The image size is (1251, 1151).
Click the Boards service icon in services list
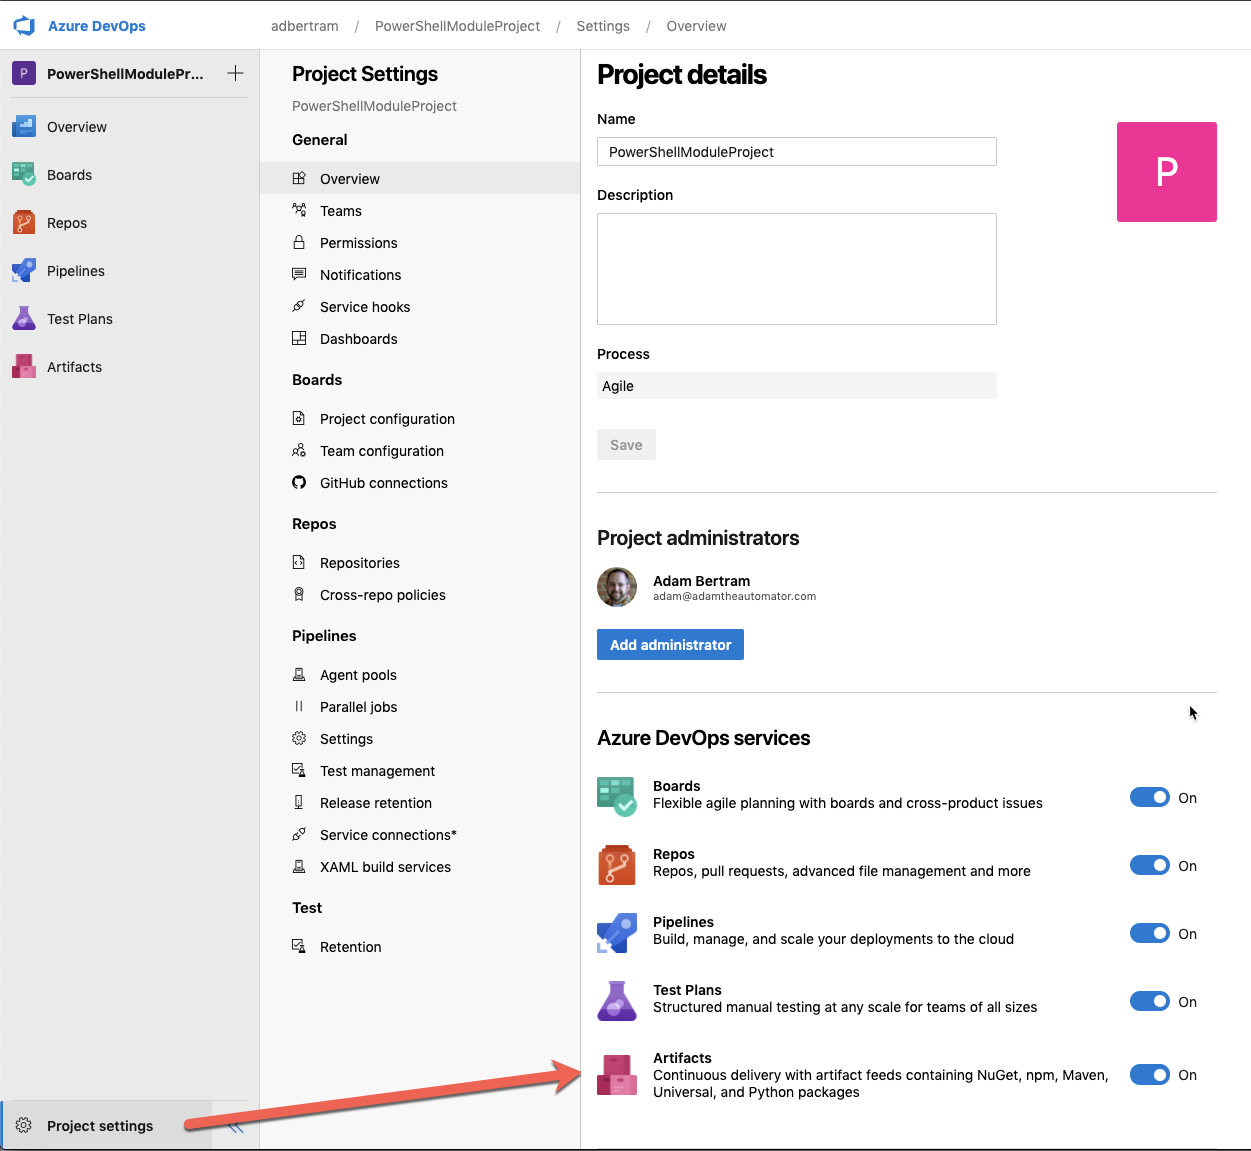click(617, 796)
